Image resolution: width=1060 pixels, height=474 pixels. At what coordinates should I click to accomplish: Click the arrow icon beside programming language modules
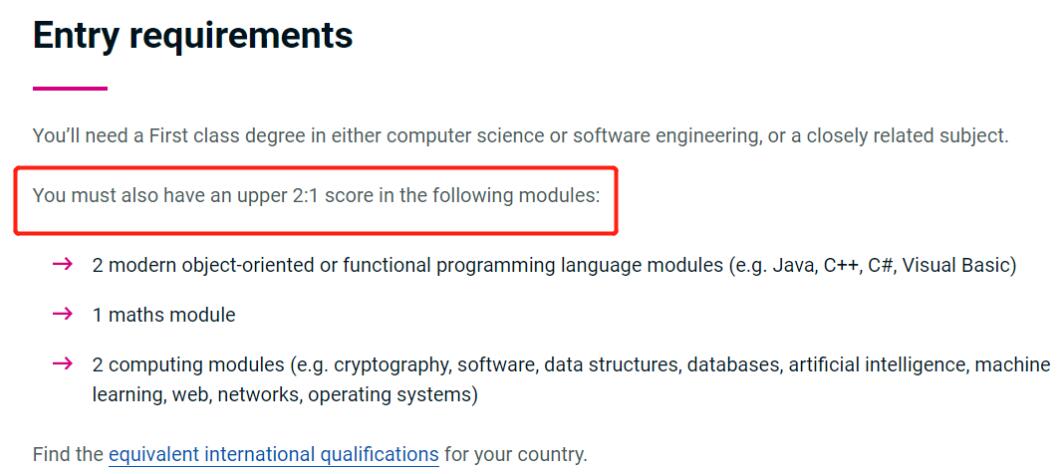61,264
